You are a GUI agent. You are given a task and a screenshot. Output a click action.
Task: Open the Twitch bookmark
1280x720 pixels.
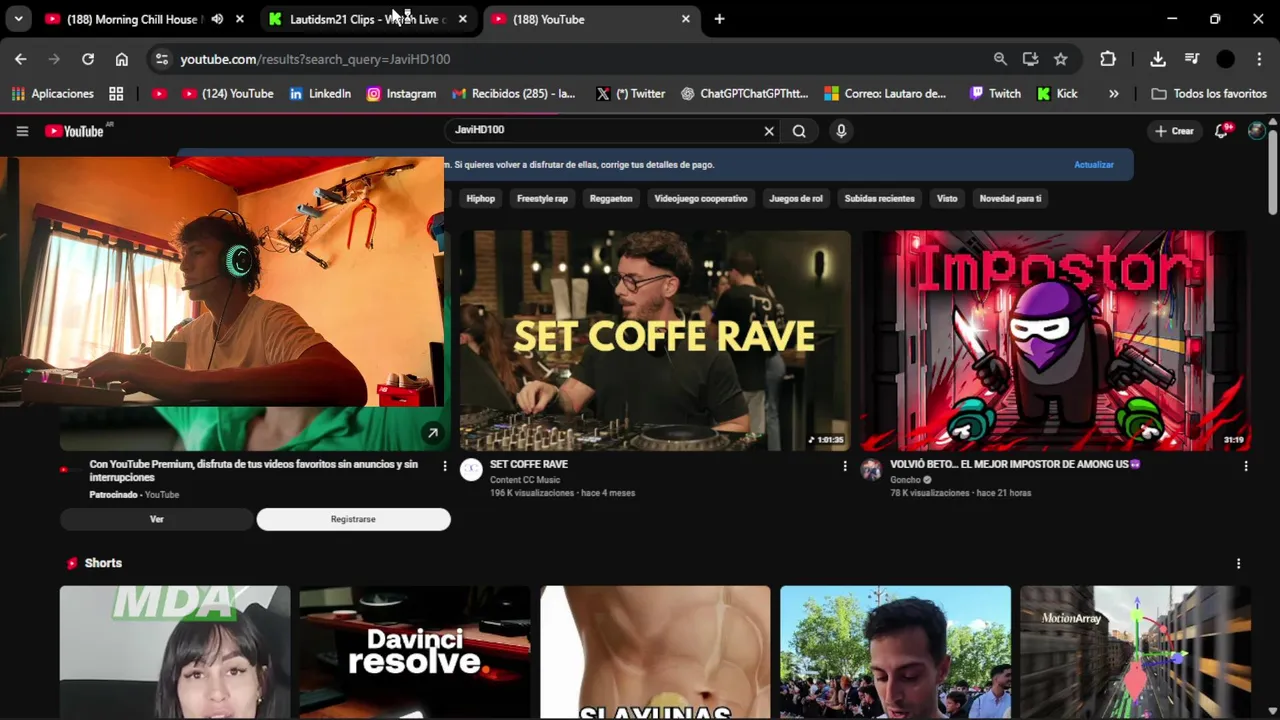pyautogui.click(x=995, y=94)
